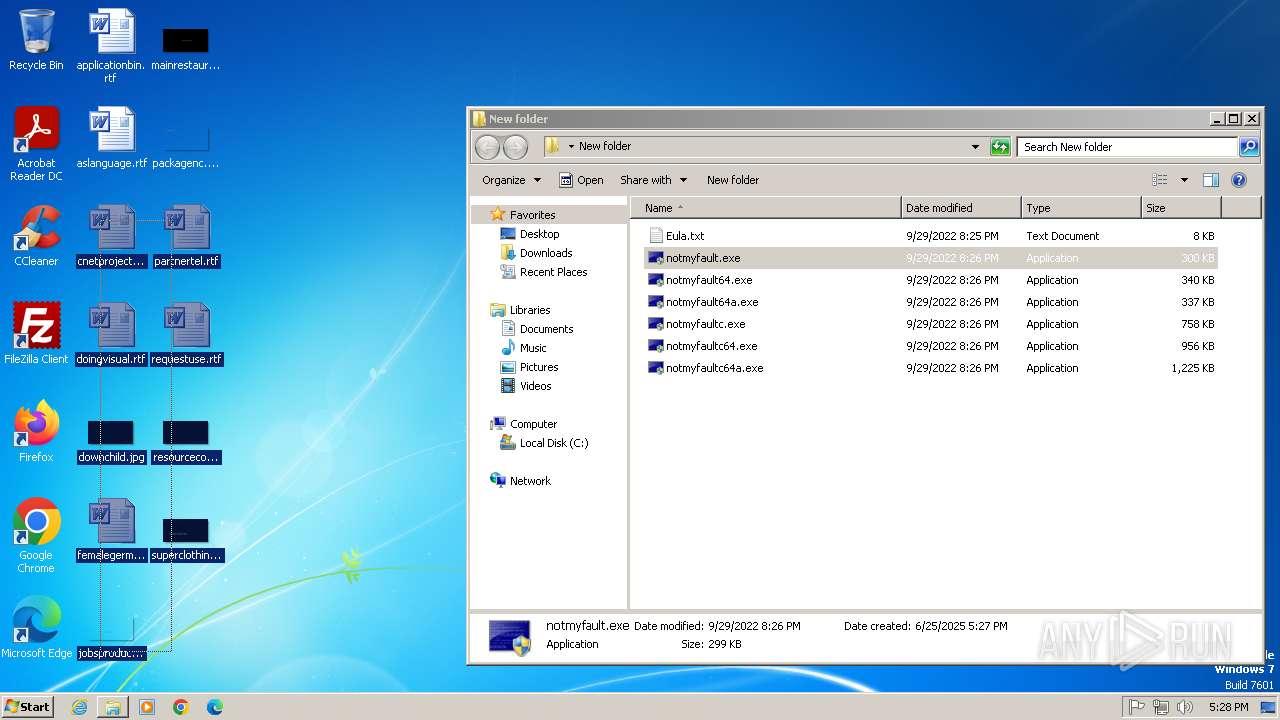This screenshot has height=720, width=1280.
Task: Click the Explorer Forward navigation button
Action: 515,147
